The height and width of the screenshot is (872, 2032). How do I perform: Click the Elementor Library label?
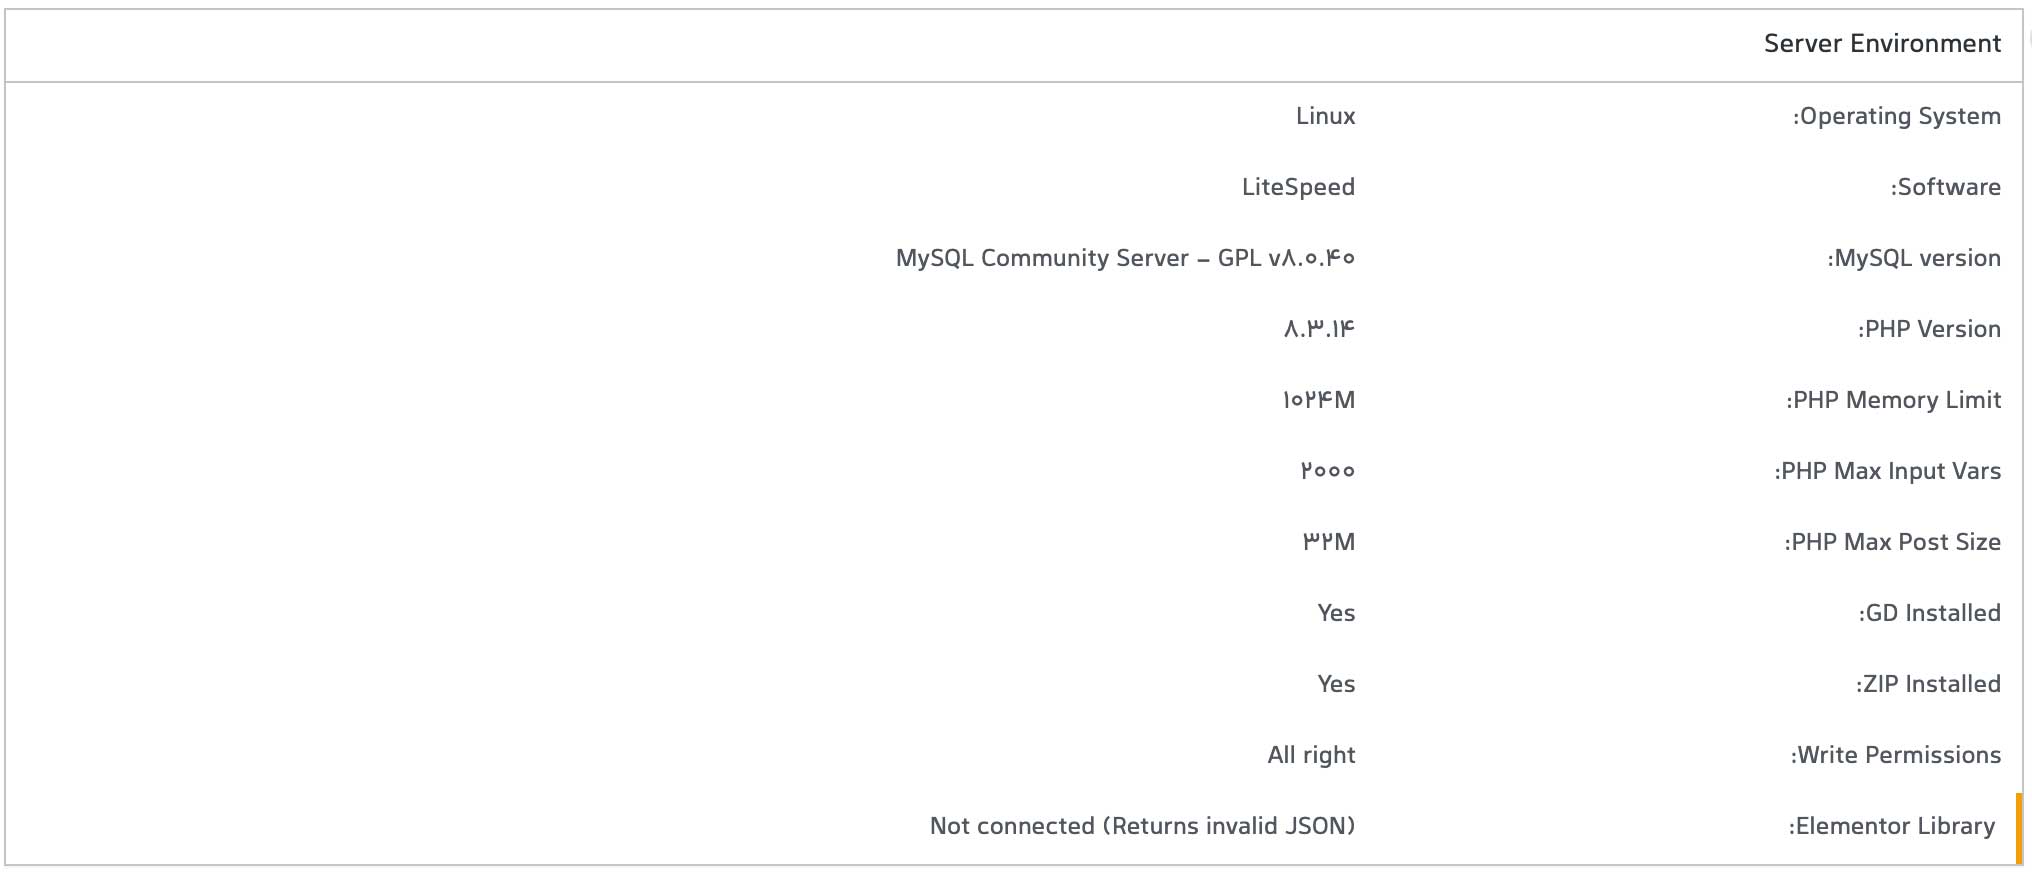(1891, 827)
